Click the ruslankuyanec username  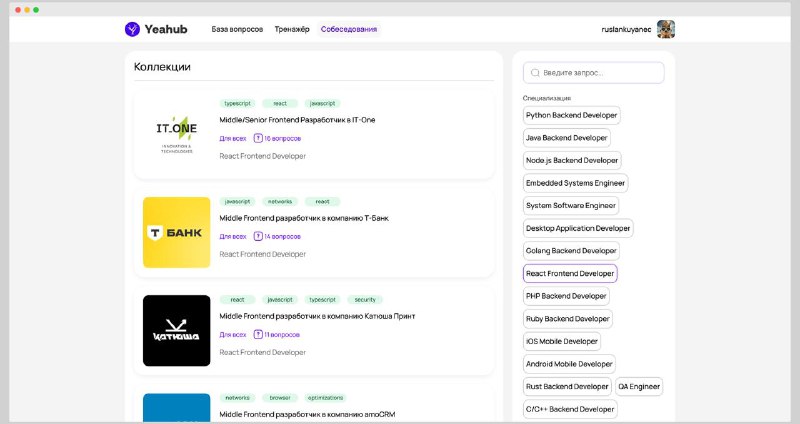tap(626, 30)
